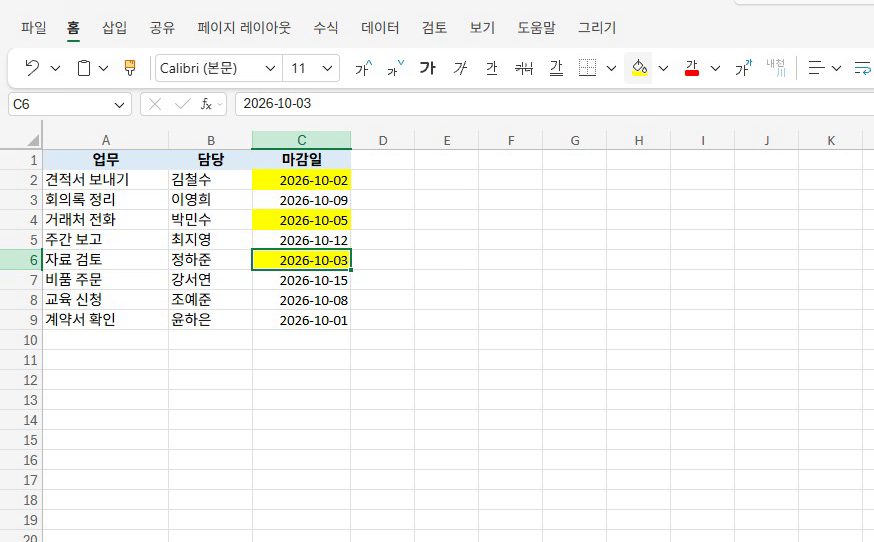Open the 도움말 tab
This screenshot has height=542, width=874.
tap(536, 27)
